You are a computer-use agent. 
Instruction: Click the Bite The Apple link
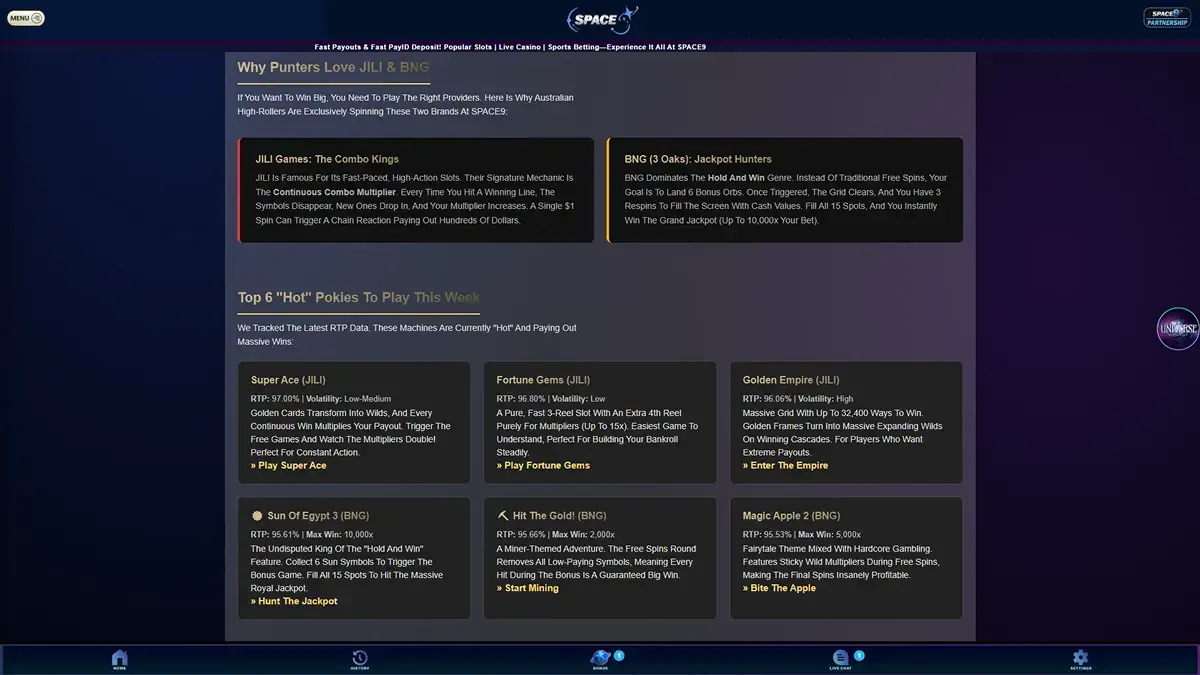click(779, 588)
